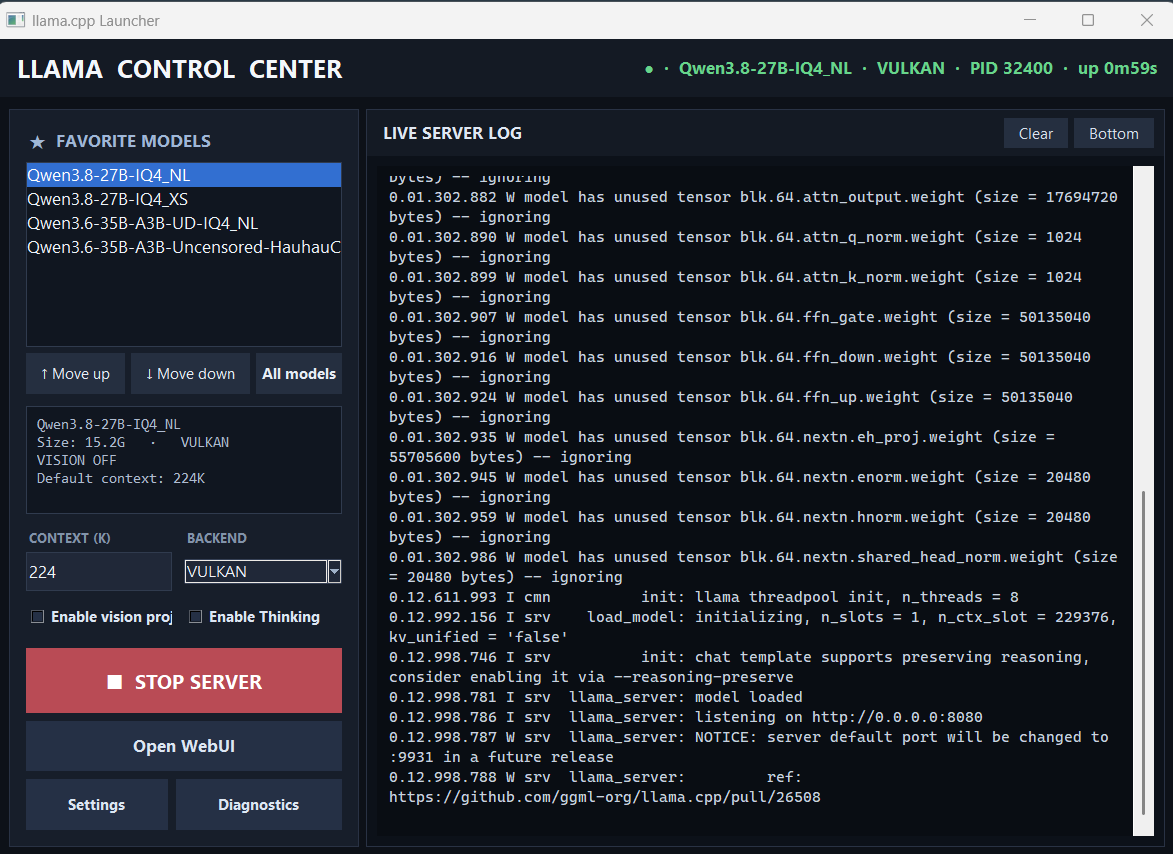Click the llama.cpp Launcher app icon in title bar
The width and height of the screenshot is (1173, 854).
point(15,20)
